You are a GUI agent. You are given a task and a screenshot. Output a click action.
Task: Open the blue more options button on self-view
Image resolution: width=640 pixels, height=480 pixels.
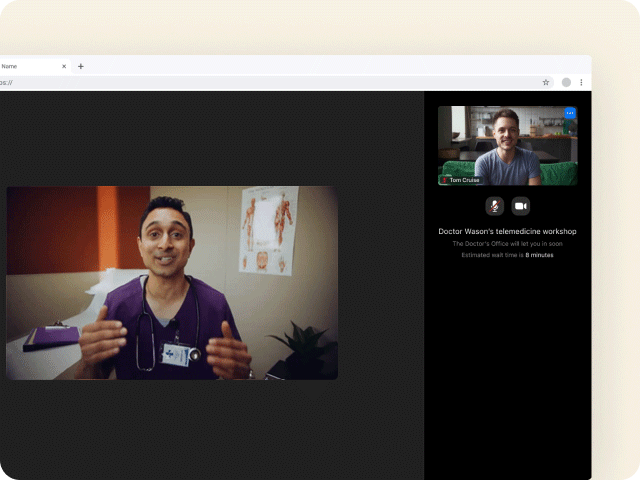click(570, 114)
